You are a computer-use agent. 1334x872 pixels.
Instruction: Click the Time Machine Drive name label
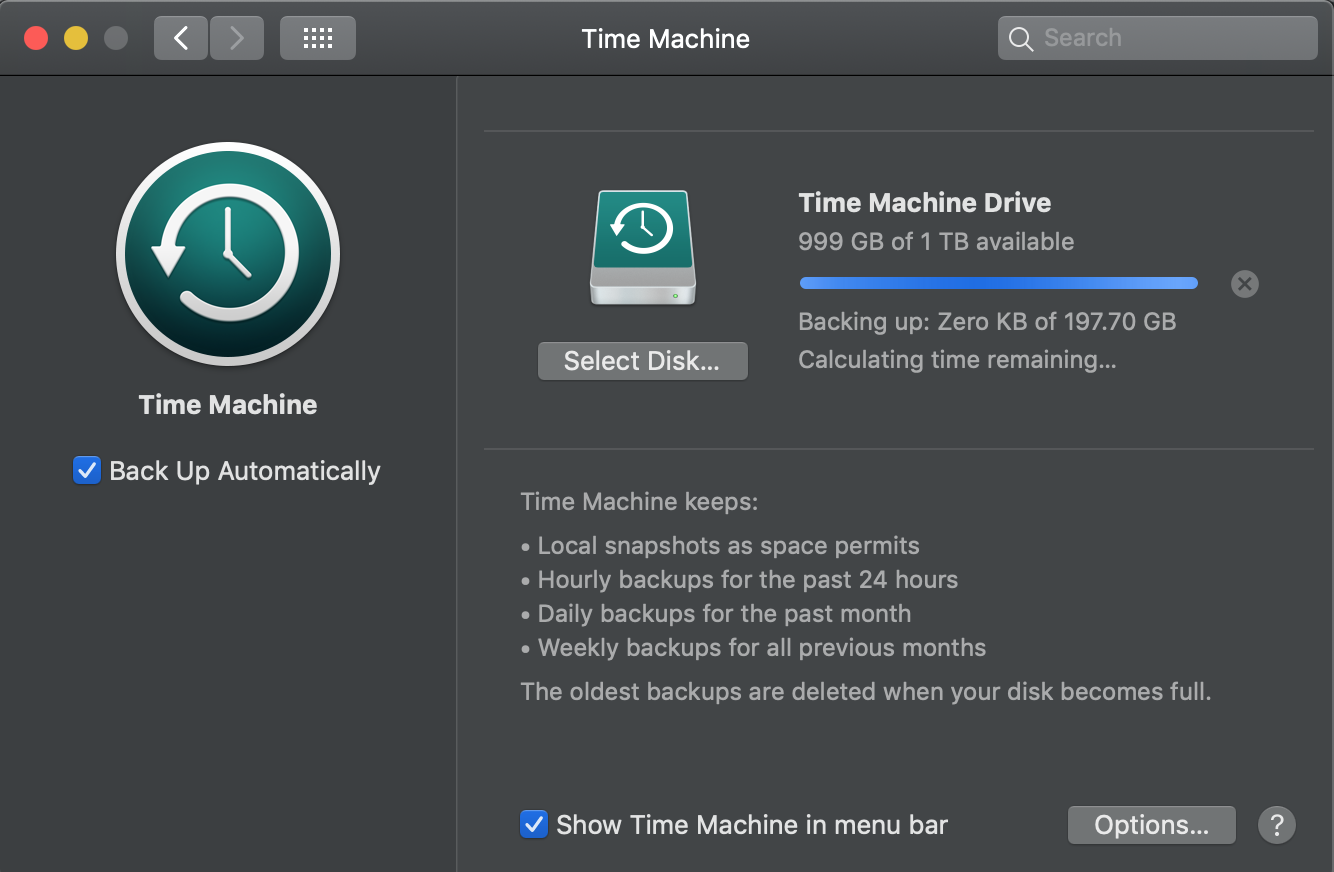924,203
